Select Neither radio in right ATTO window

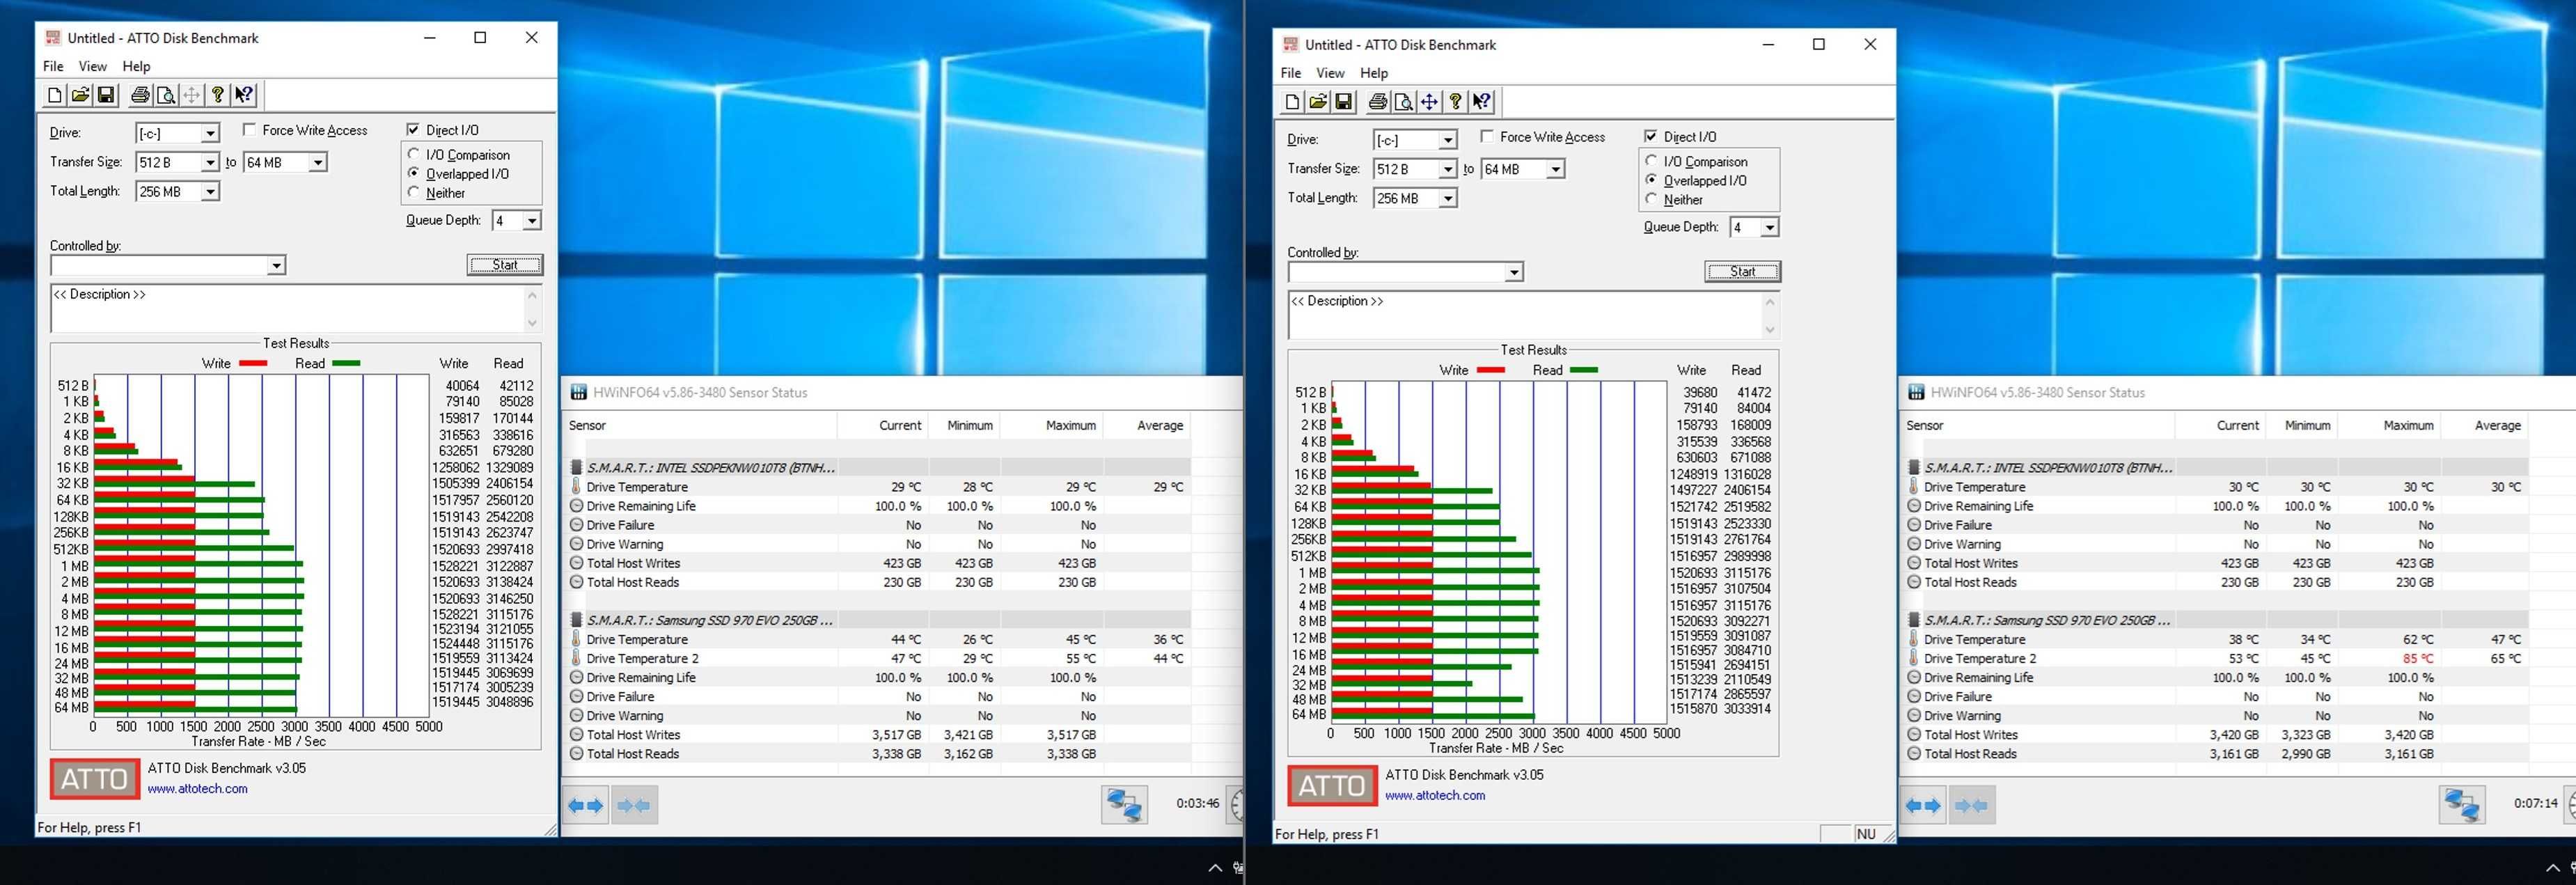[x=1652, y=199]
